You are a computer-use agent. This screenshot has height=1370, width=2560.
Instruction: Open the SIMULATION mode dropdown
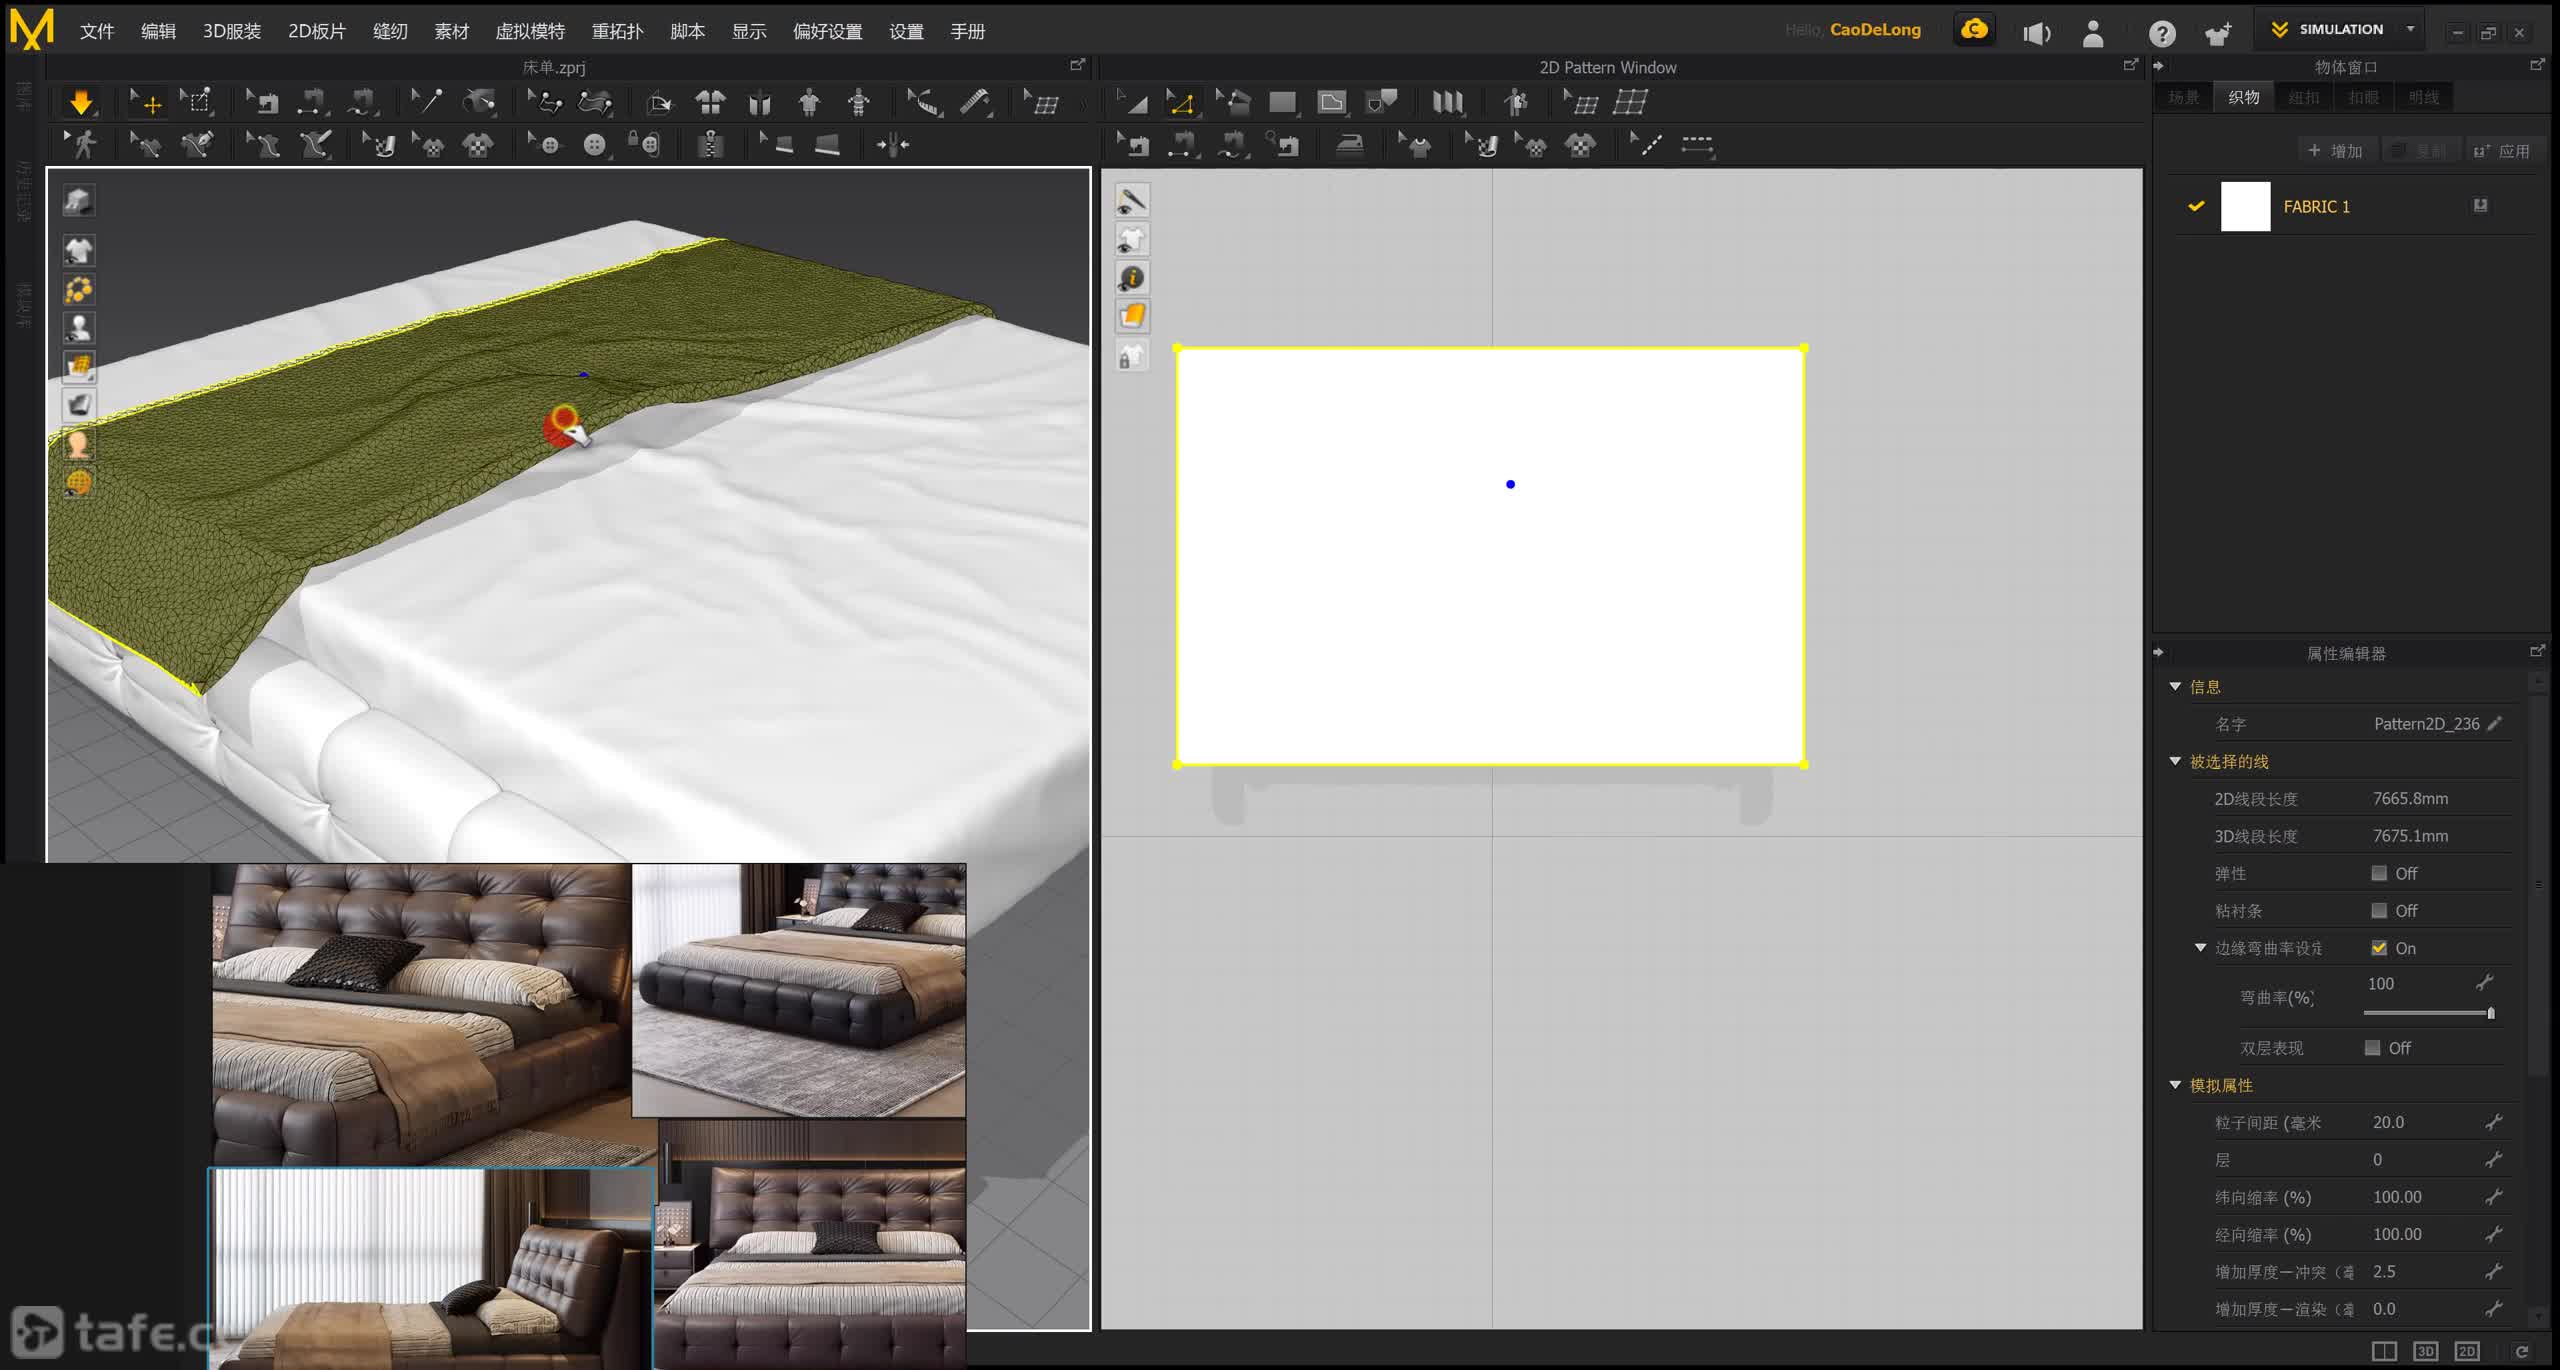2410,29
